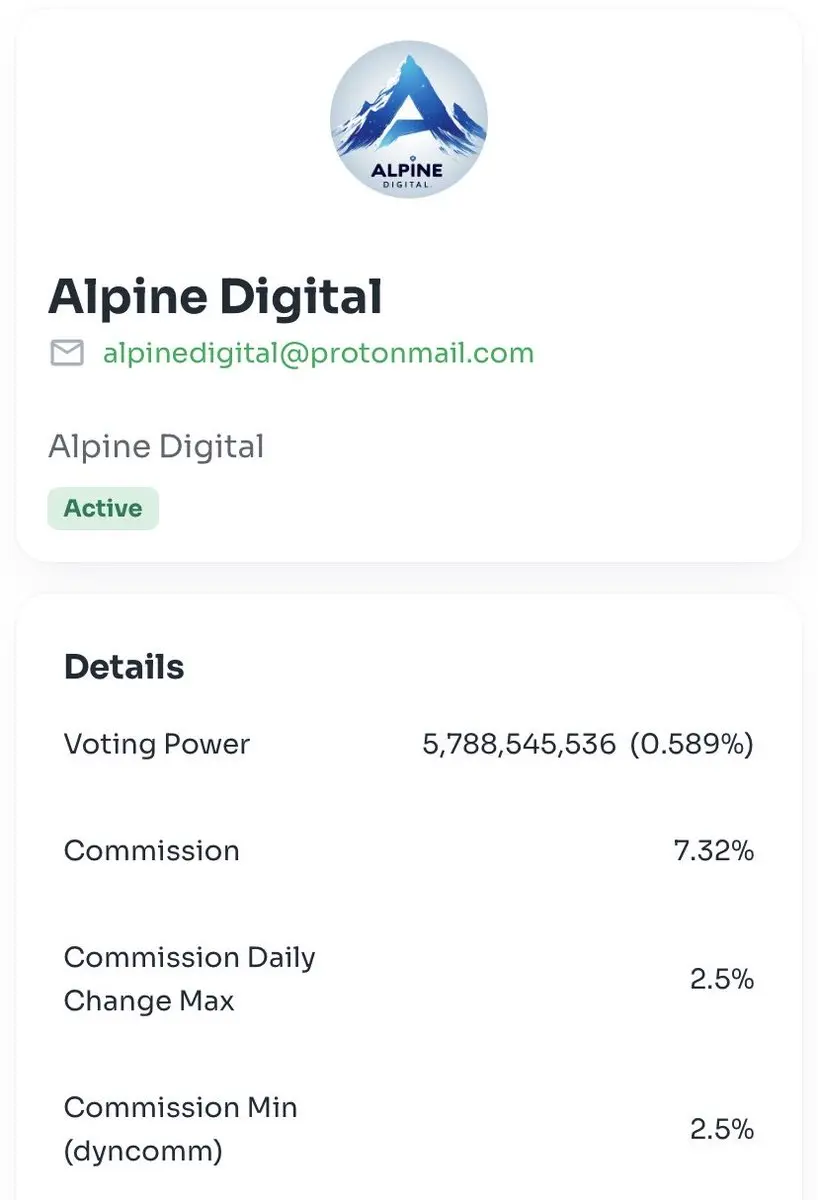The width and height of the screenshot is (818, 1200).
Task: Select the 2.5% daily change max value
Action: [722, 979]
